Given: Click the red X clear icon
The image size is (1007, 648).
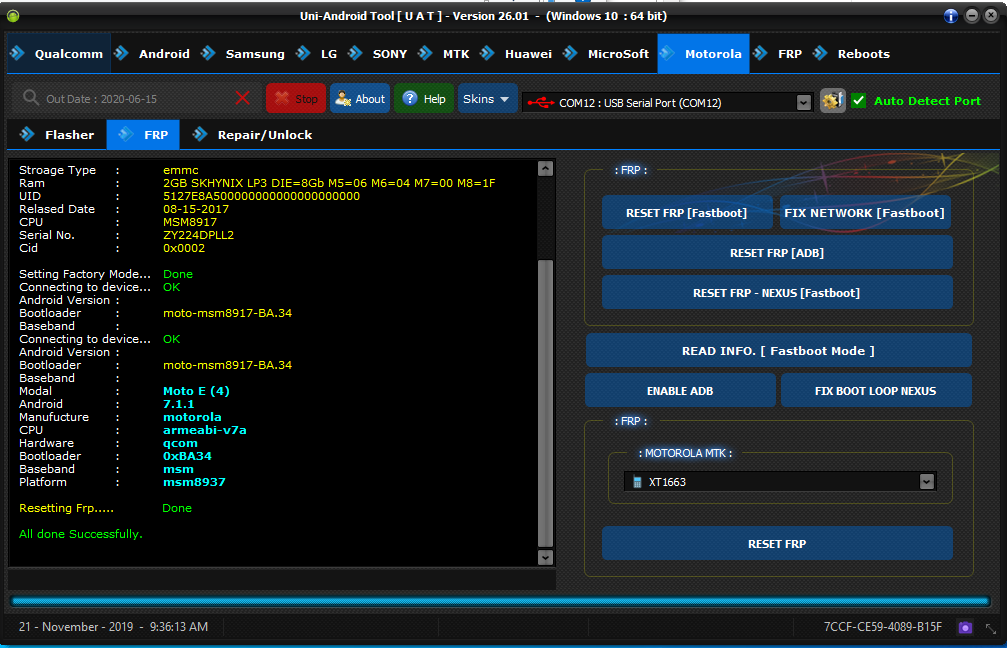Looking at the screenshot, I should tap(243, 98).
